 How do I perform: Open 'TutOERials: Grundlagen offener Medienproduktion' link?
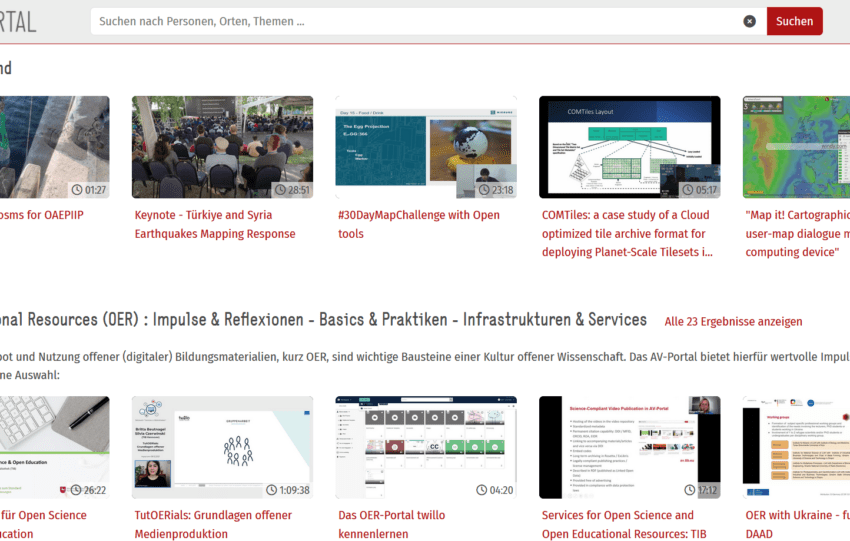pyautogui.click(x=213, y=524)
